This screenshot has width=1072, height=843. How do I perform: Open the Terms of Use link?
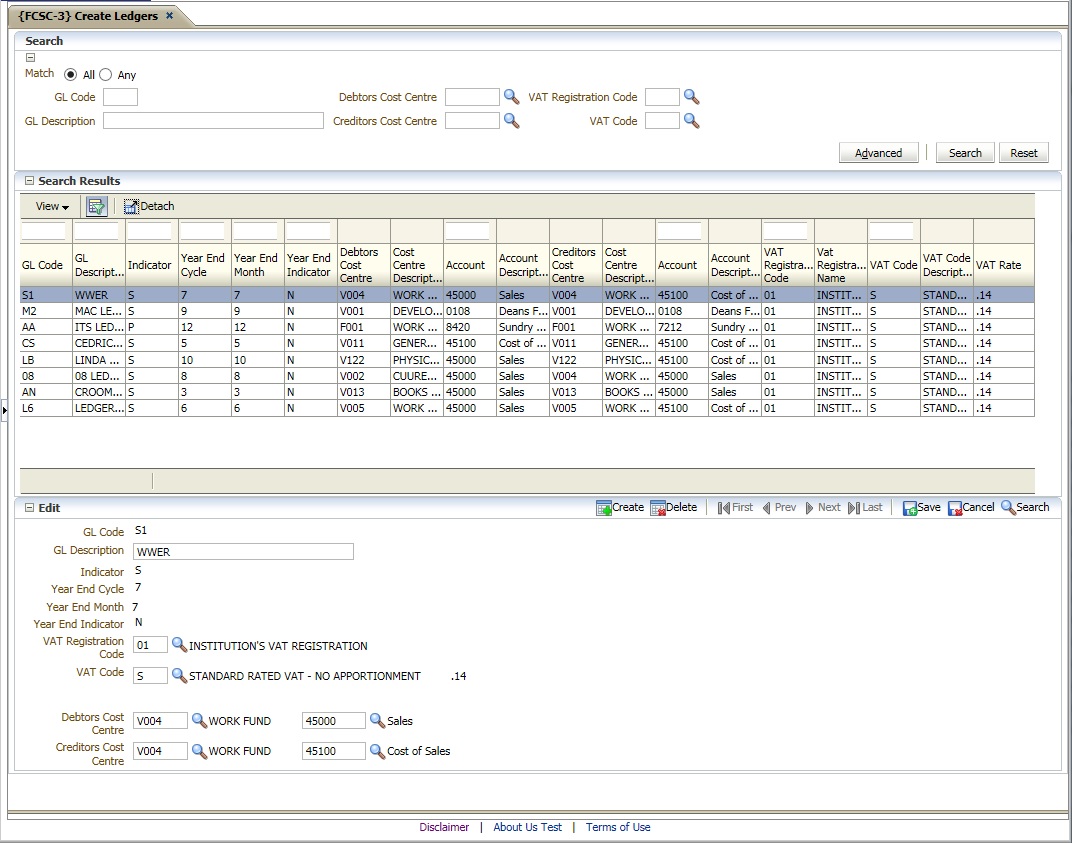[617, 827]
